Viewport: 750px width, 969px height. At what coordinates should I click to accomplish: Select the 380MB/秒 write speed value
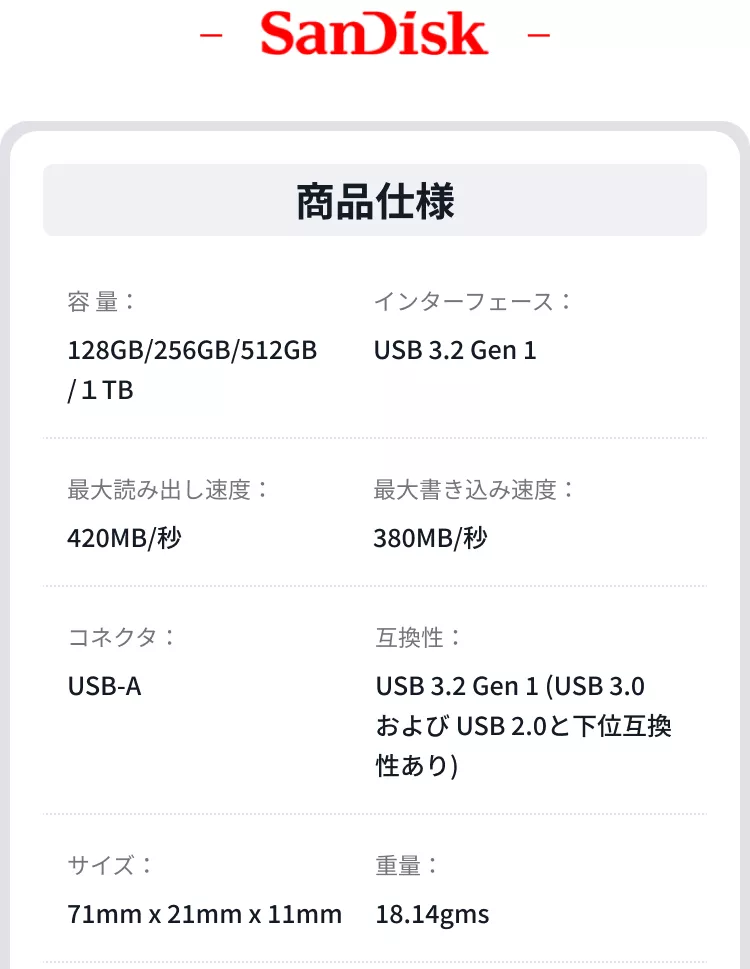430,539
